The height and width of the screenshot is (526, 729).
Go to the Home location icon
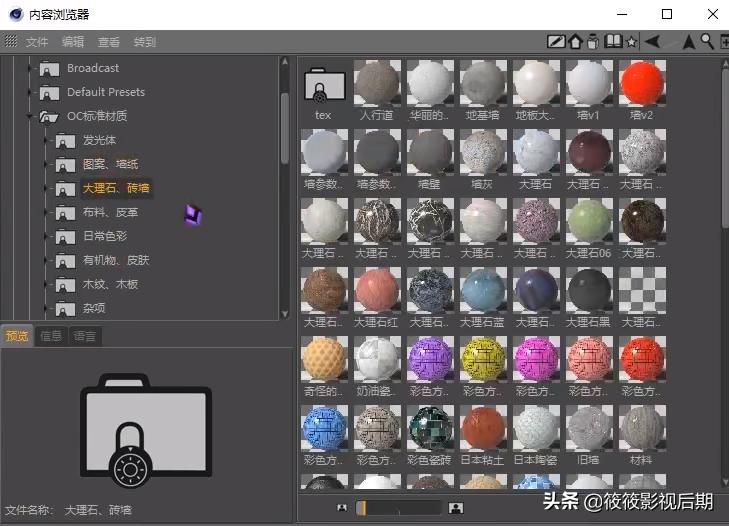pyautogui.click(x=576, y=42)
